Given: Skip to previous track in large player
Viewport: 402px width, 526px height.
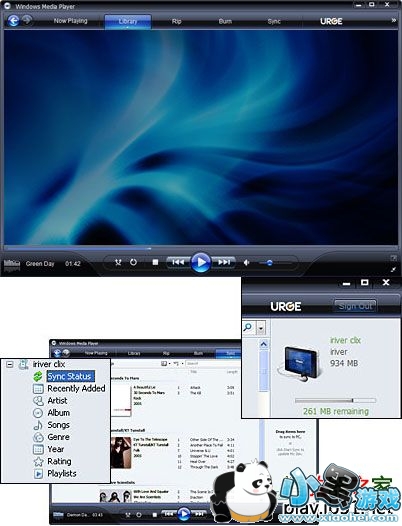Looking at the screenshot, I should click(x=178, y=262).
